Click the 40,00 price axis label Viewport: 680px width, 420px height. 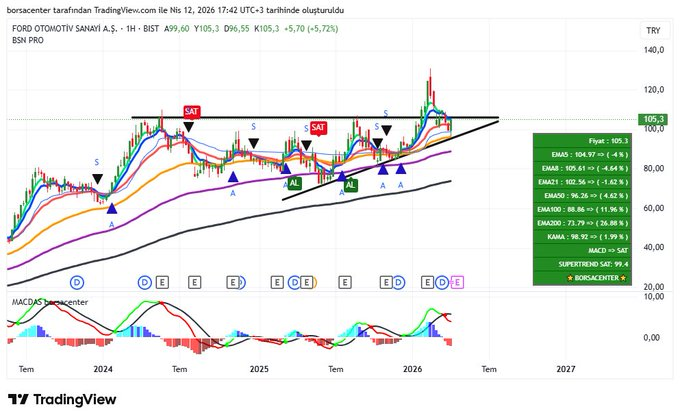tap(654, 247)
